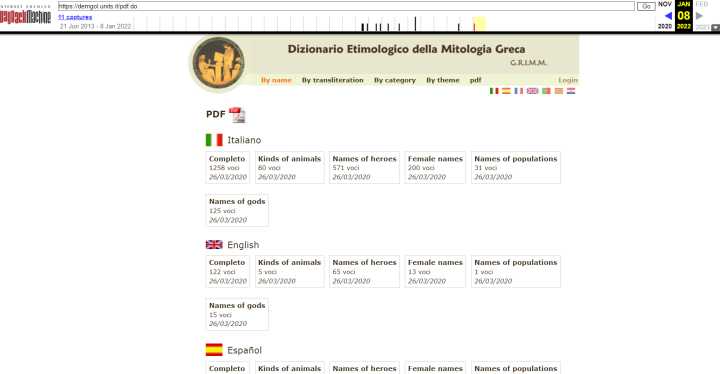Open the captures count link in Wayback toolbar
The width and height of the screenshot is (720, 374).
[x=75, y=17]
